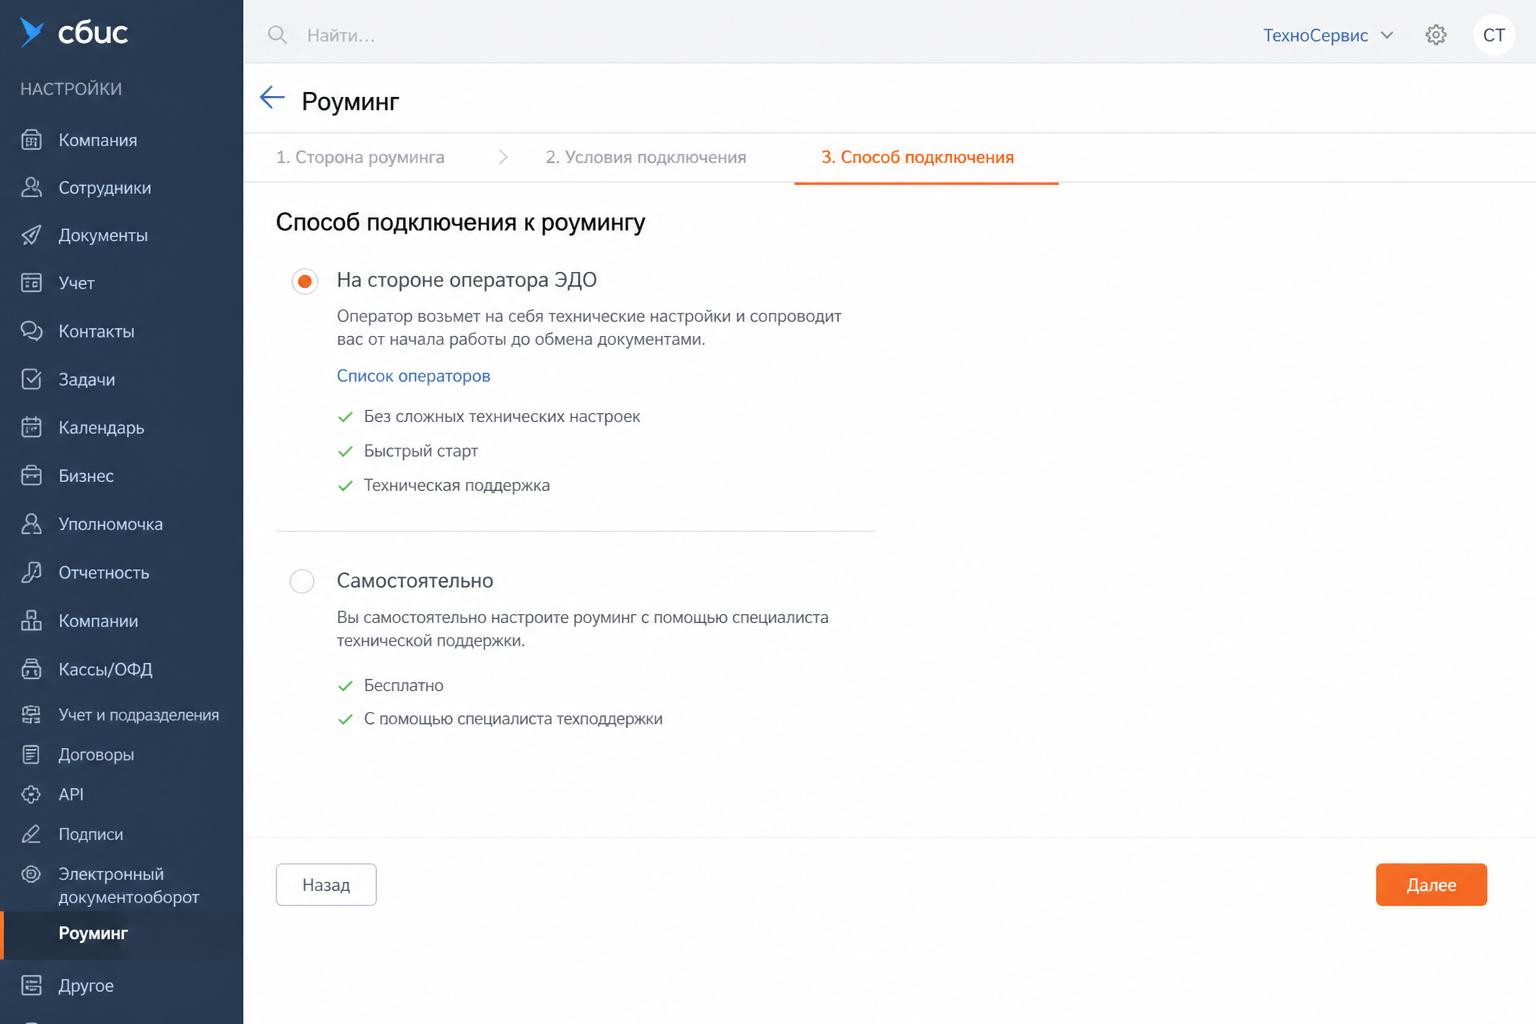Open Отчетность sidebar icon

(x=32, y=572)
